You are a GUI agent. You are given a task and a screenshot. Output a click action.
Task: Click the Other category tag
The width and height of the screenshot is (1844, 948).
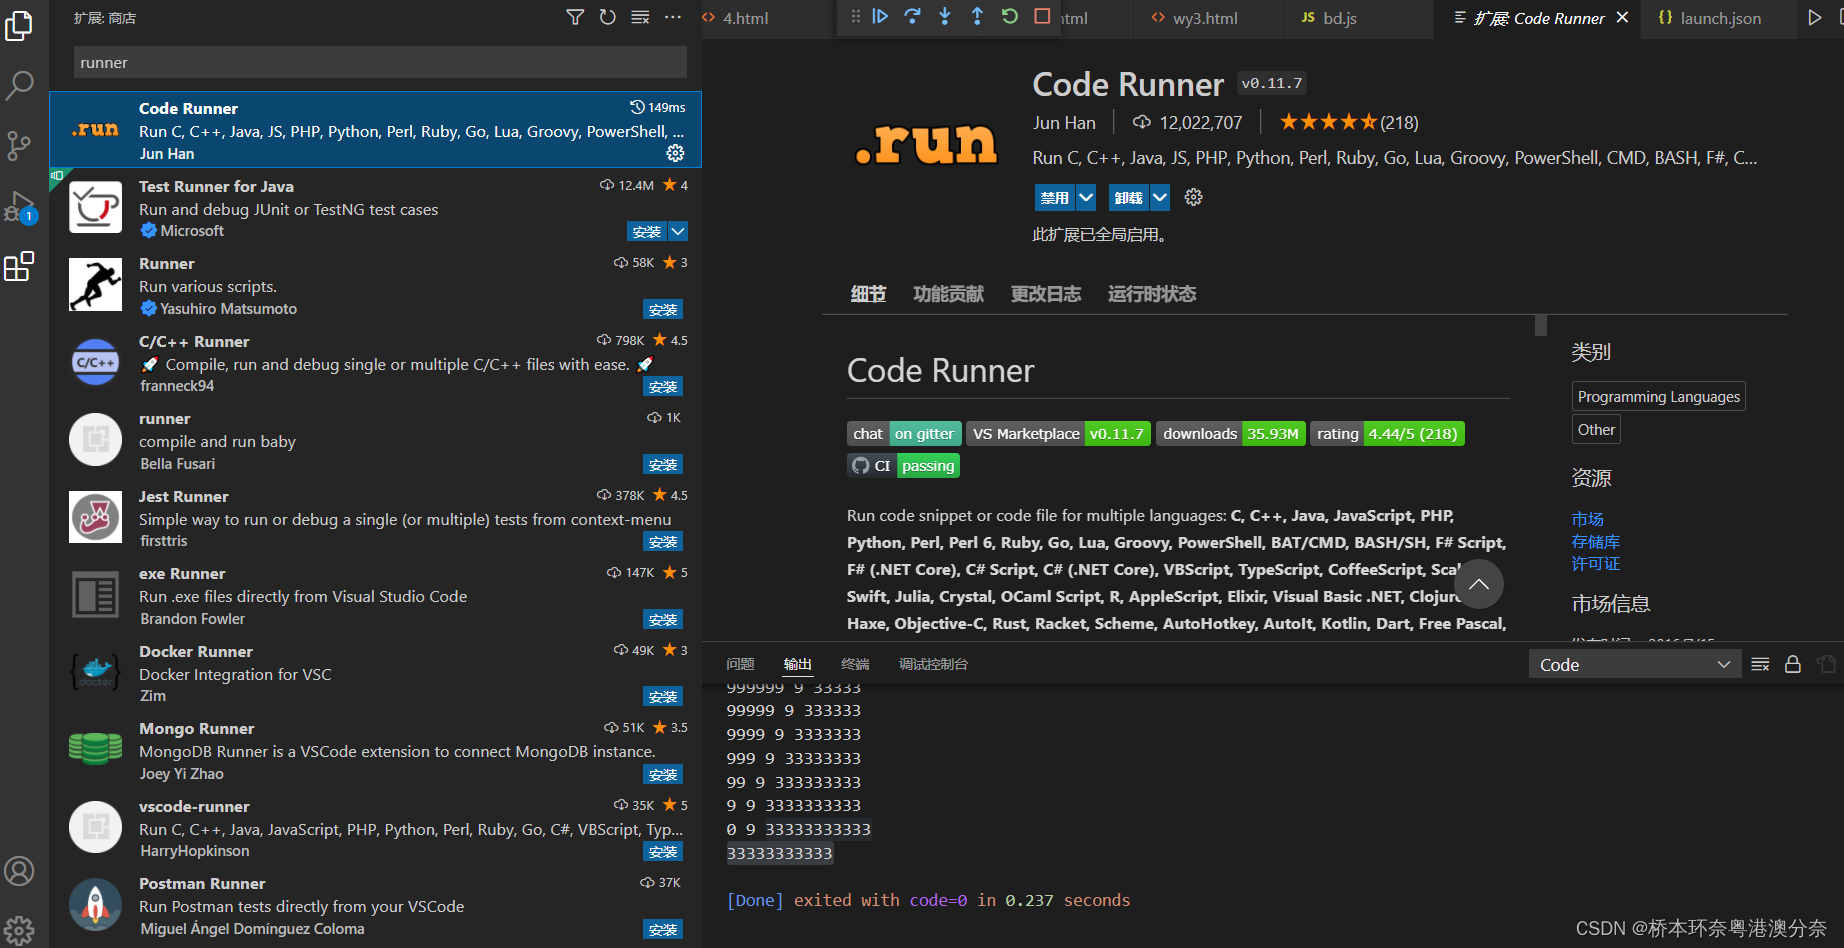(1596, 429)
